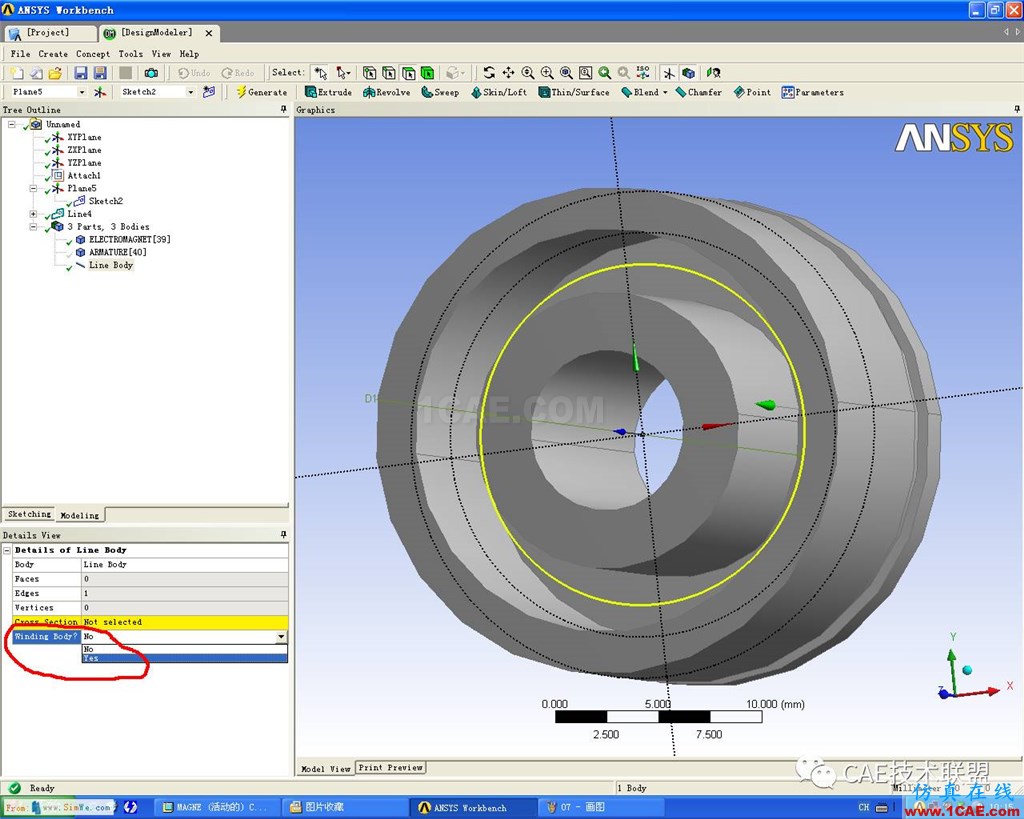Viewport: 1024px width, 819px height.
Task: Click the Magnifier Window icon
Action: (586, 73)
